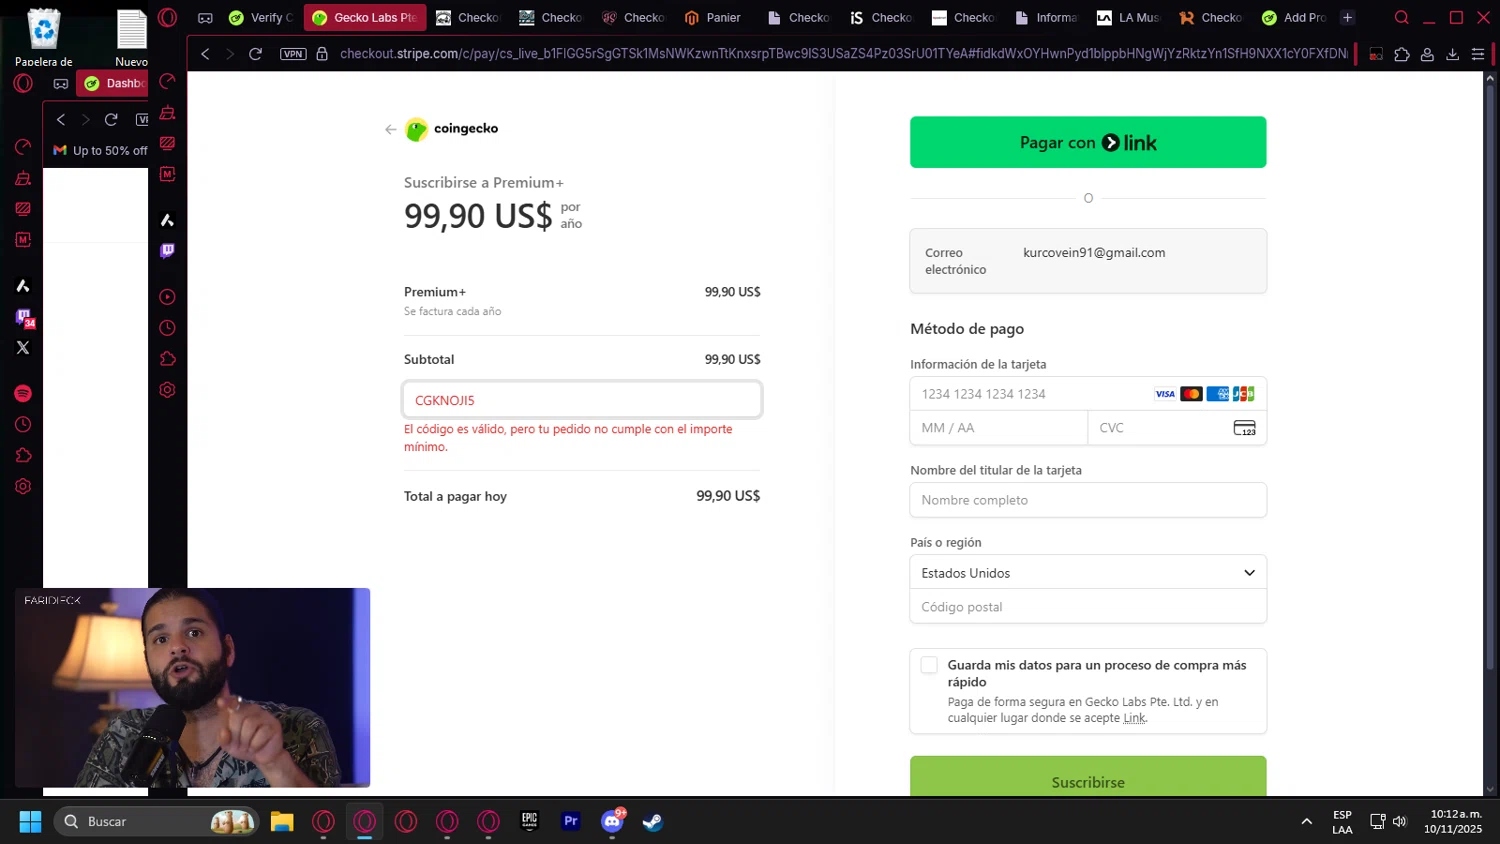Open a new tab with plus button
Viewport: 1500px width, 844px height.
tap(1347, 17)
